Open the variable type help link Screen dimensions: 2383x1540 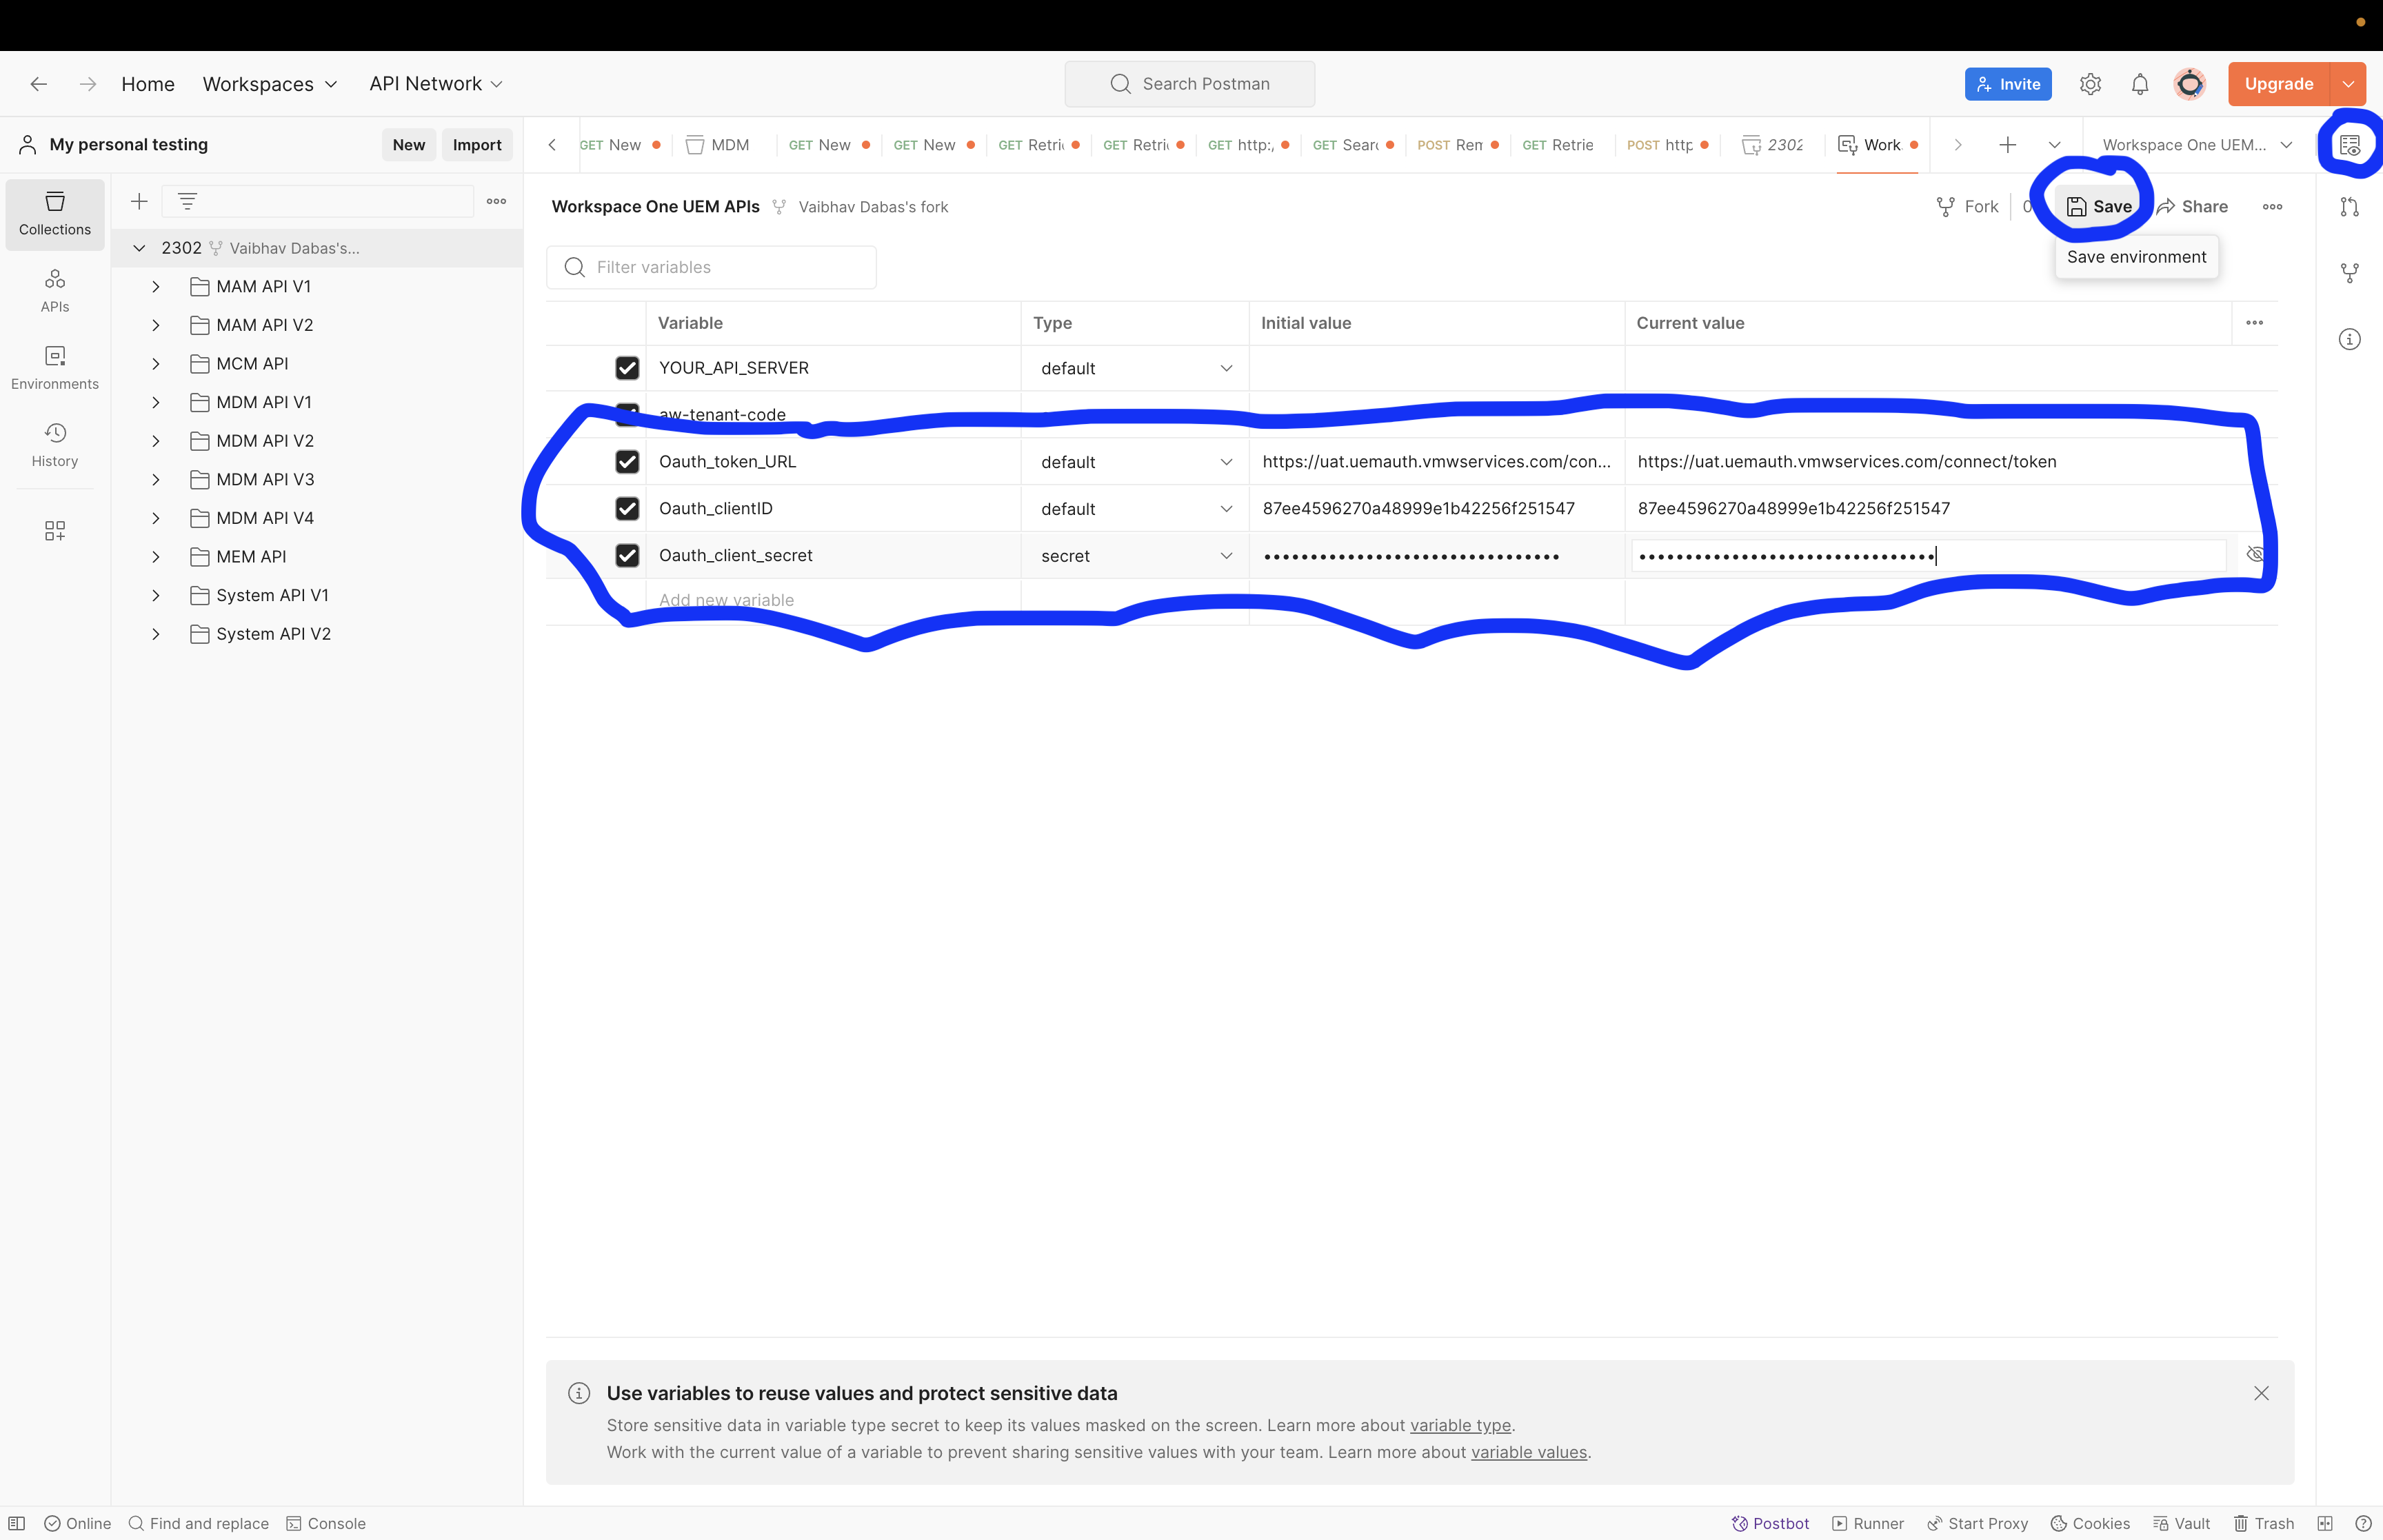1460,1425
